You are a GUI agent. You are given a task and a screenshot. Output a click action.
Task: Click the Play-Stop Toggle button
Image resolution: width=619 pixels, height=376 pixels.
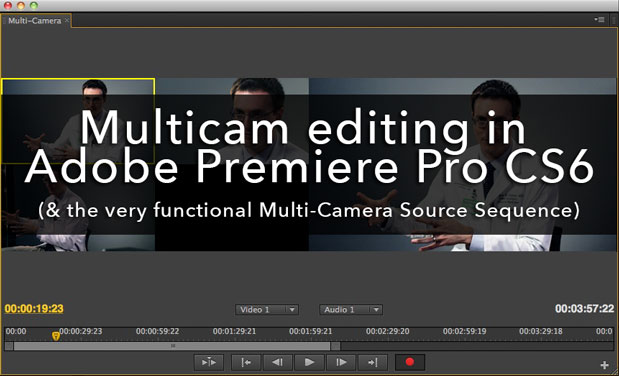click(x=309, y=362)
